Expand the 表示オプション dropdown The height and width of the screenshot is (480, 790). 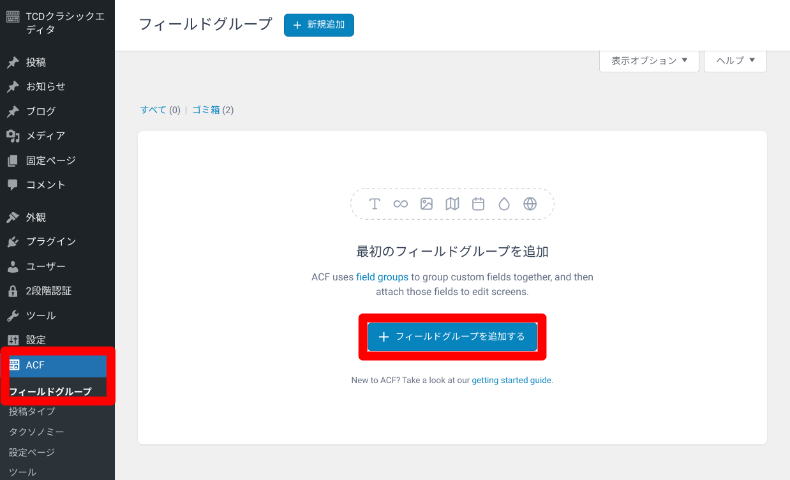[x=649, y=60]
